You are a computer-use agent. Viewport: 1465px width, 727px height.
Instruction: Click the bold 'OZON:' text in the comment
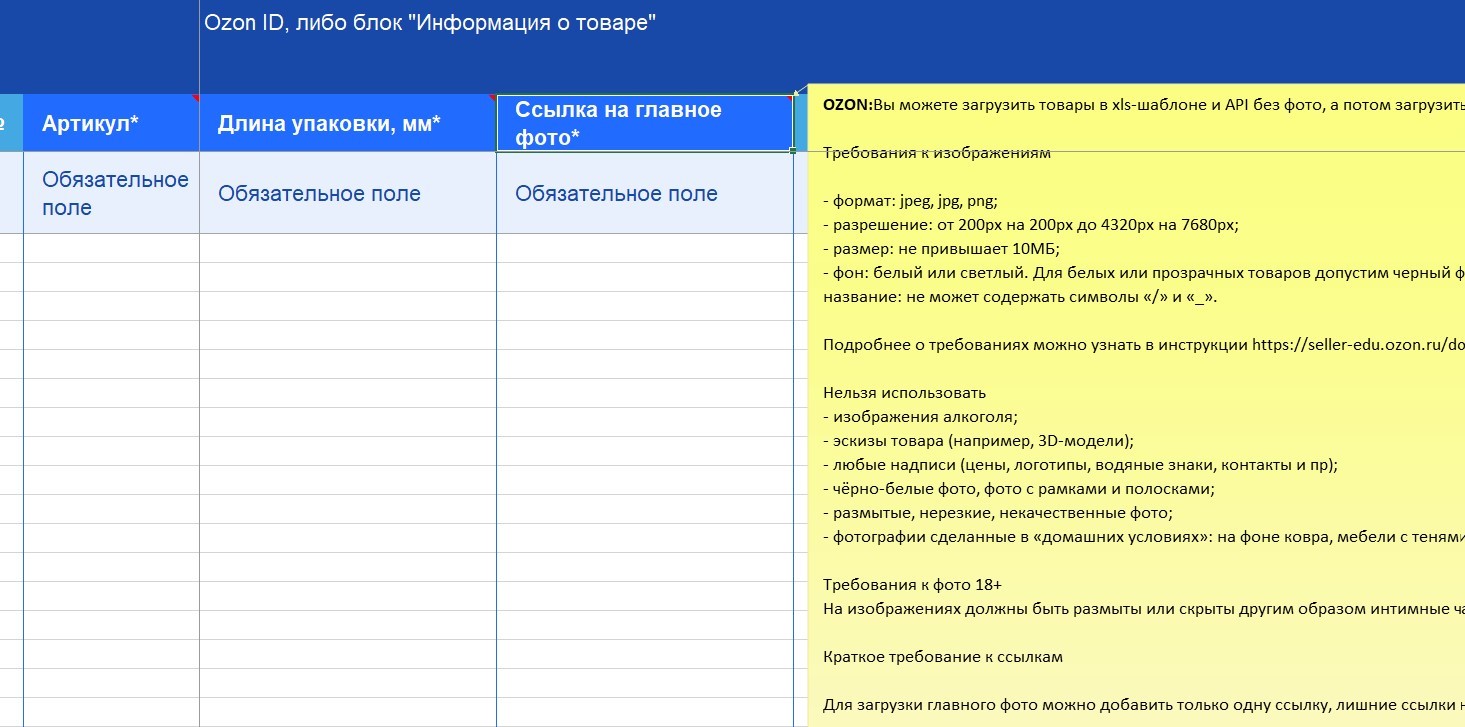(847, 105)
